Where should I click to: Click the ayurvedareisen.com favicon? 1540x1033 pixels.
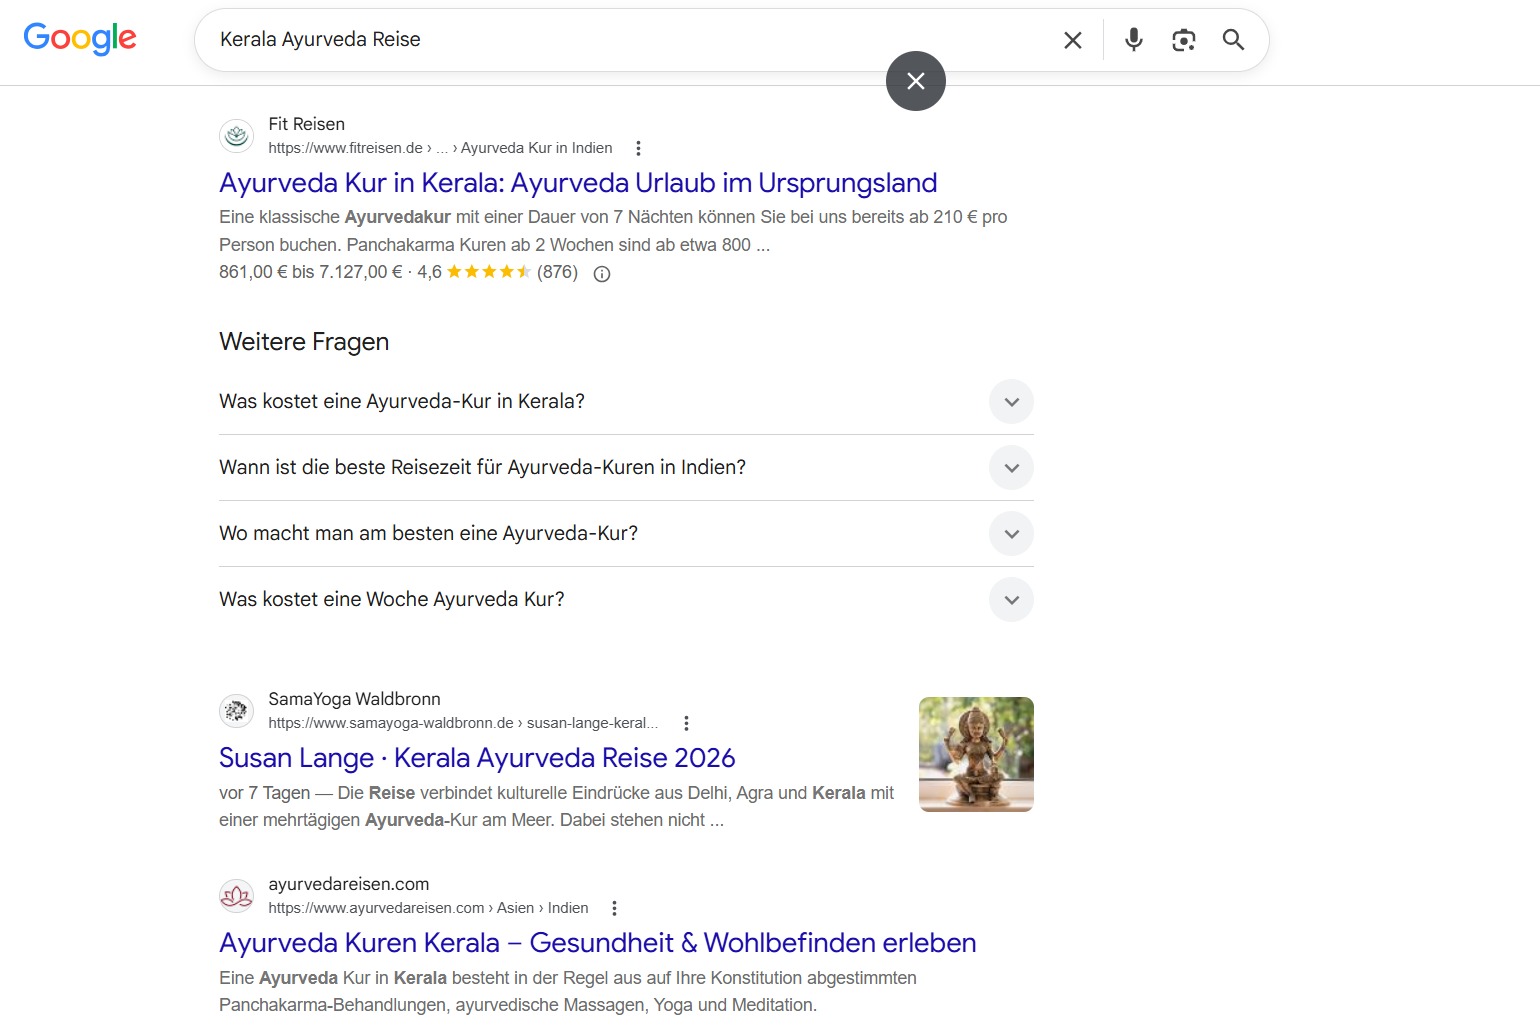(x=237, y=896)
